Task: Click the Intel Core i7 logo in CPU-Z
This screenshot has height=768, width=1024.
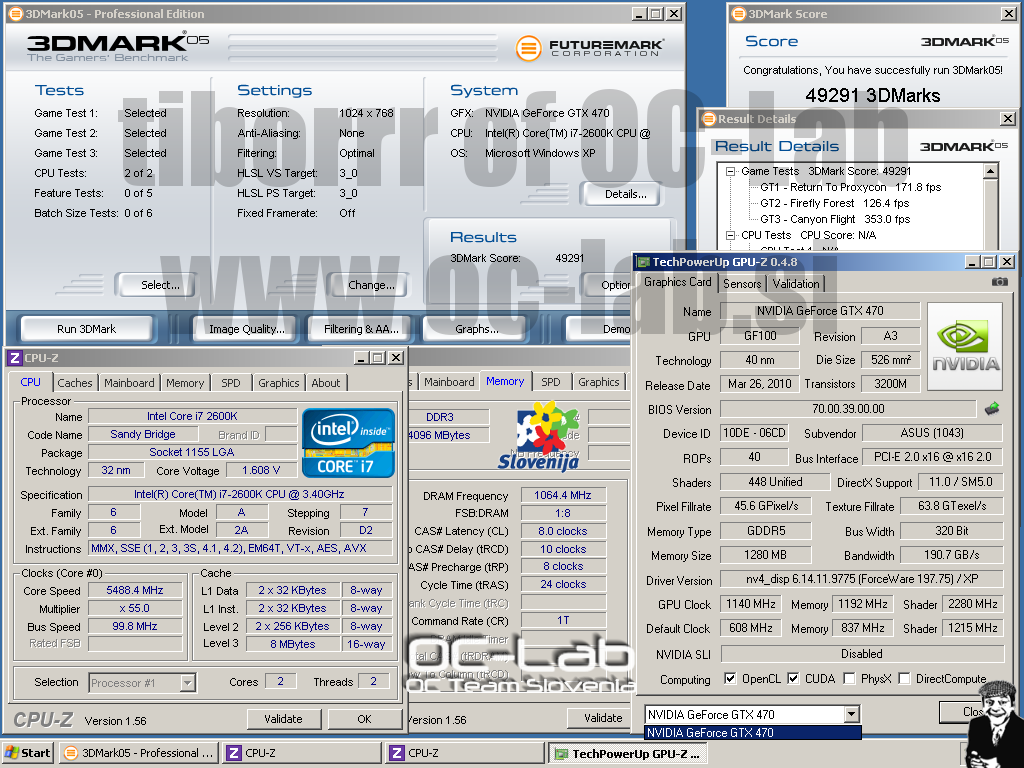Action: click(348, 443)
